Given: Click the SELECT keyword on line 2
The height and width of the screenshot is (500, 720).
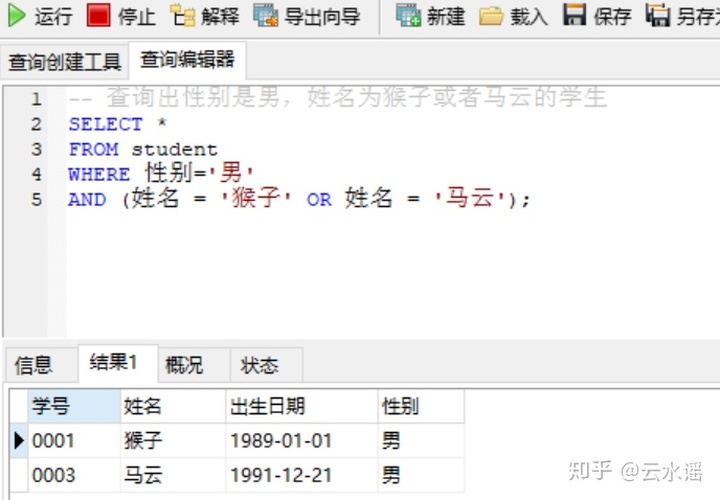Looking at the screenshot, I should click(x=106, y=124).
